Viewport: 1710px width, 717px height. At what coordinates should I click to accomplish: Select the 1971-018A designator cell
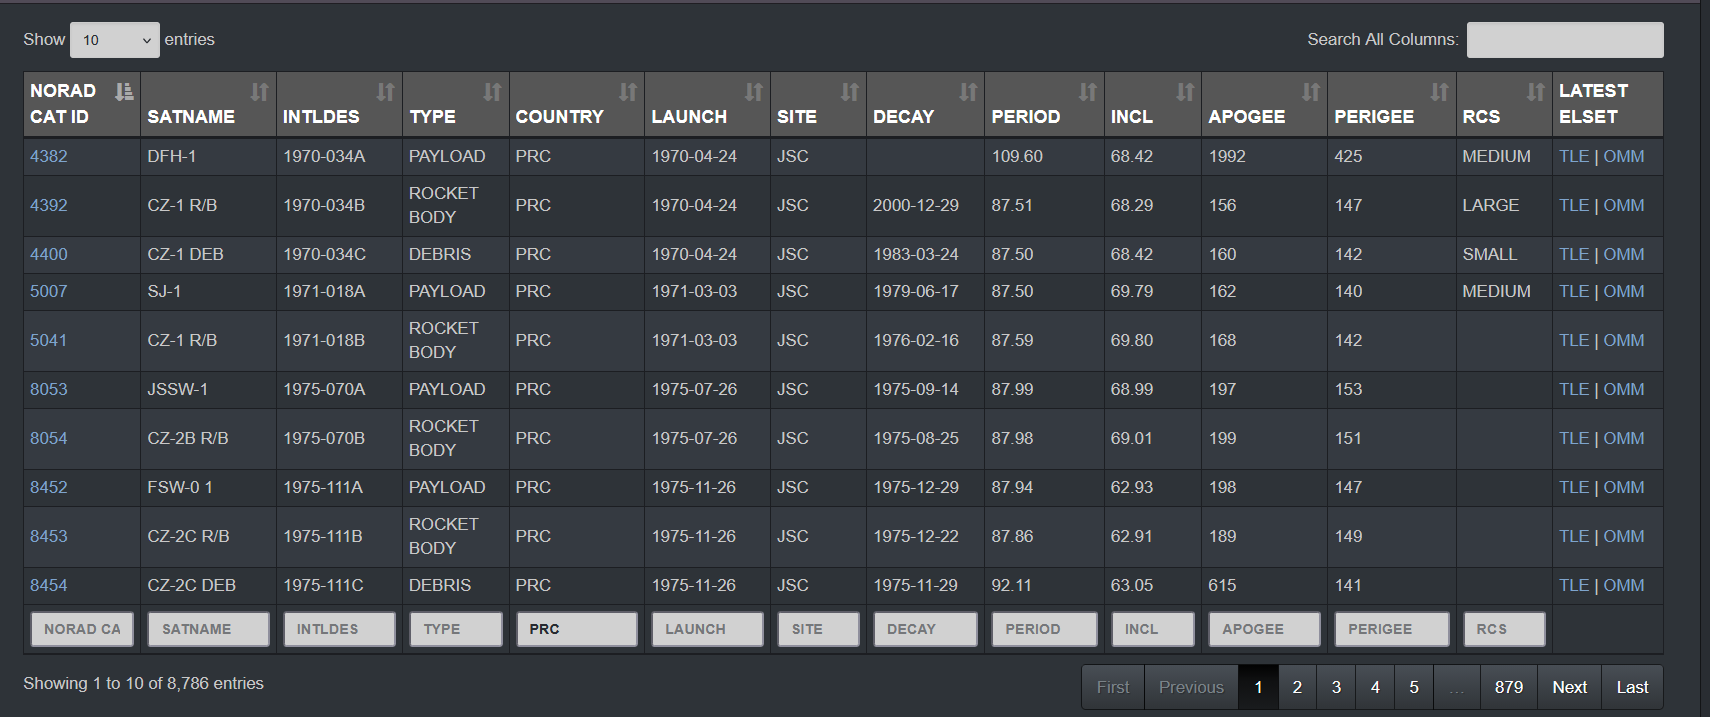click(x=339, y=291)
